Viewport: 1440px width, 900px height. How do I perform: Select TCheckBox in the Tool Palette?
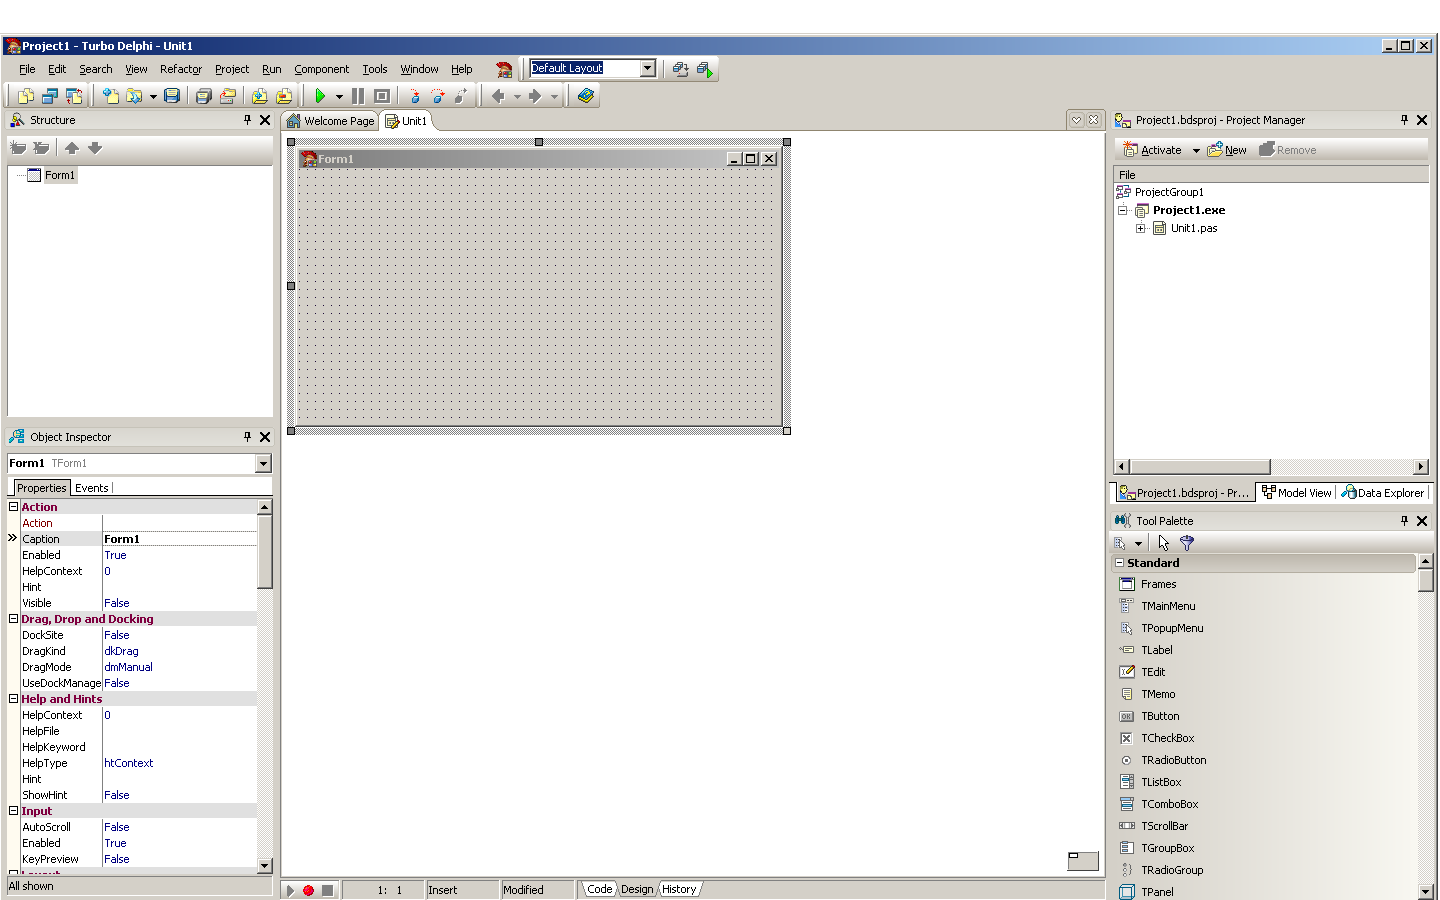1167,738
